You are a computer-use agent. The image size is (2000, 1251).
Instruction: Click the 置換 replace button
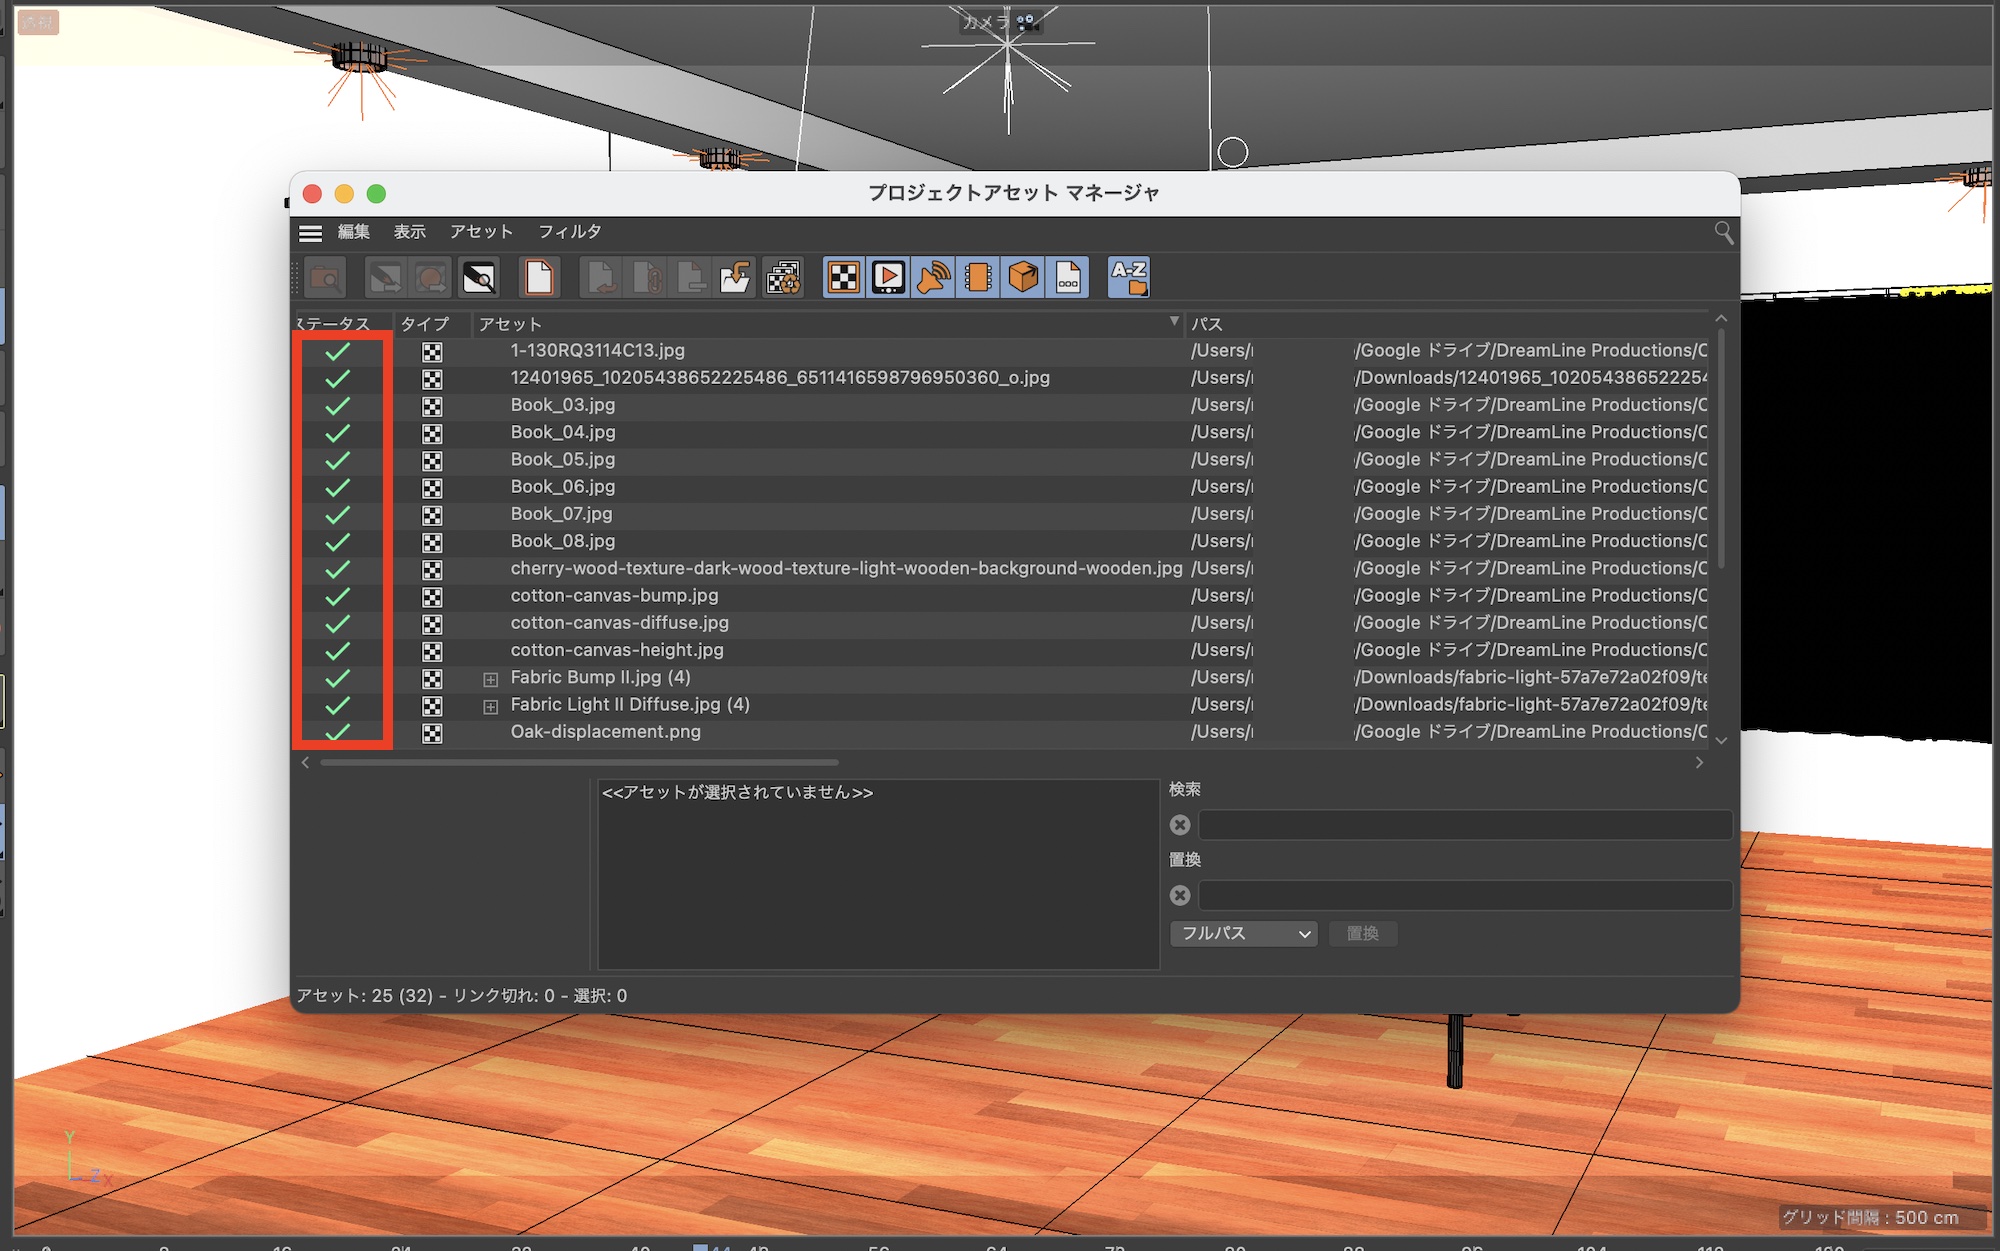click(1362, 933)
